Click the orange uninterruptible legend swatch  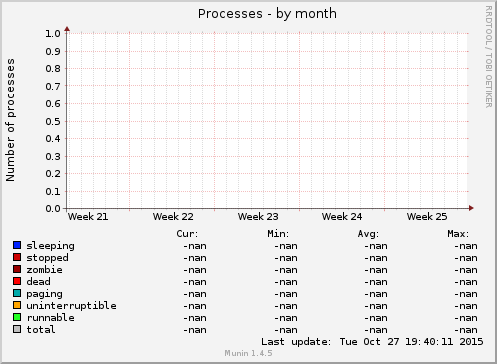(17, 305)
